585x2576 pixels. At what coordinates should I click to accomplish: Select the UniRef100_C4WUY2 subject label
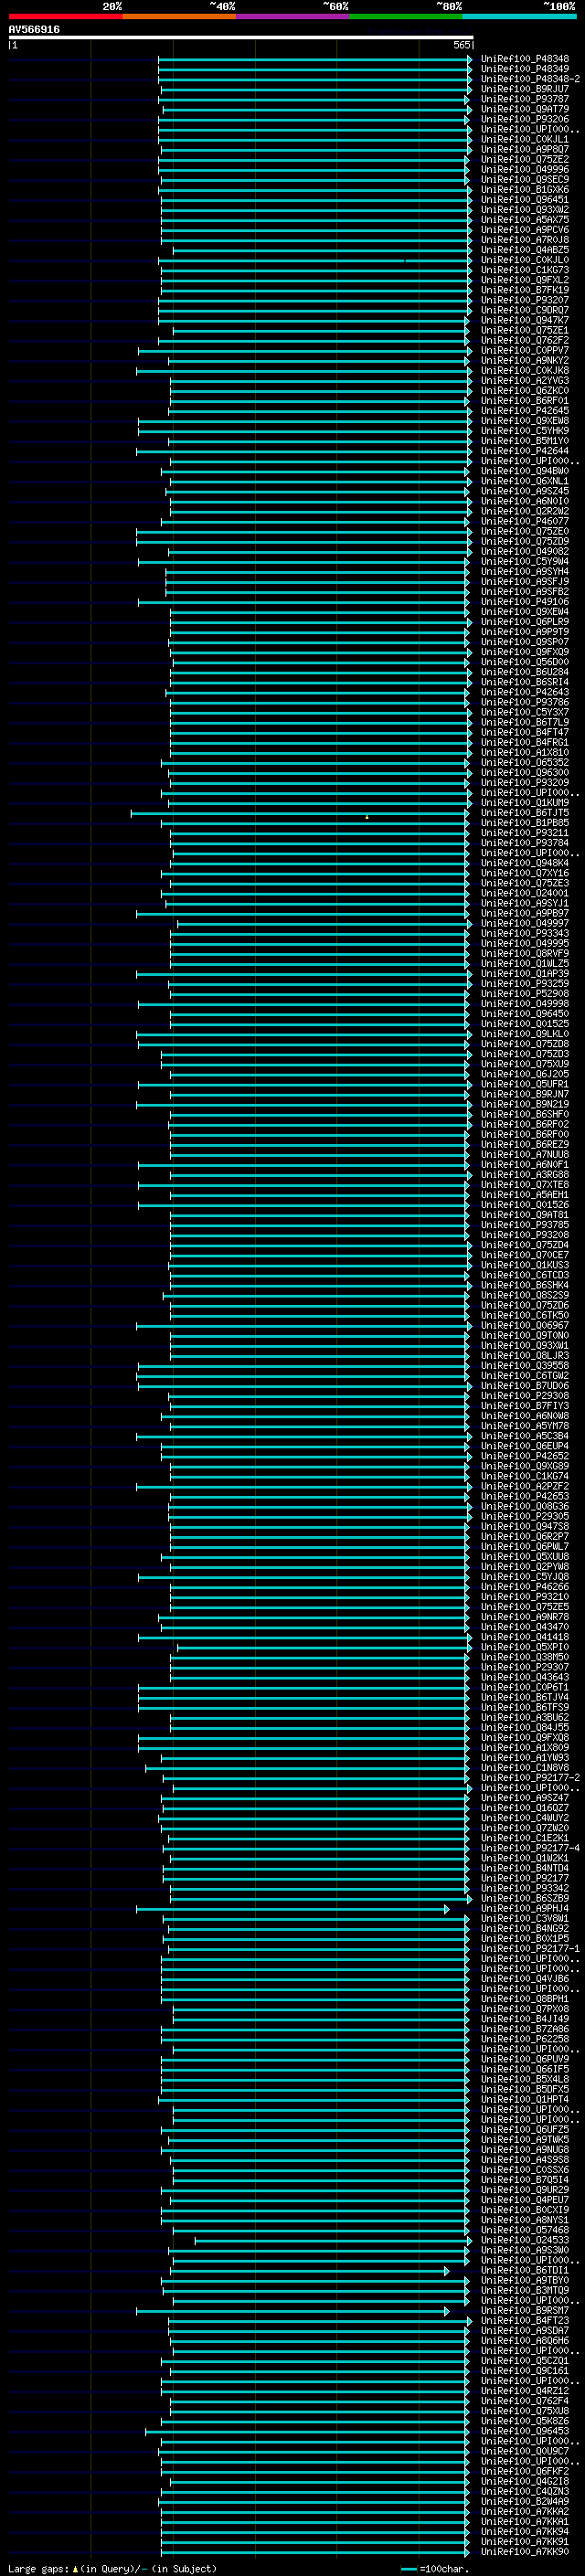524,1818
